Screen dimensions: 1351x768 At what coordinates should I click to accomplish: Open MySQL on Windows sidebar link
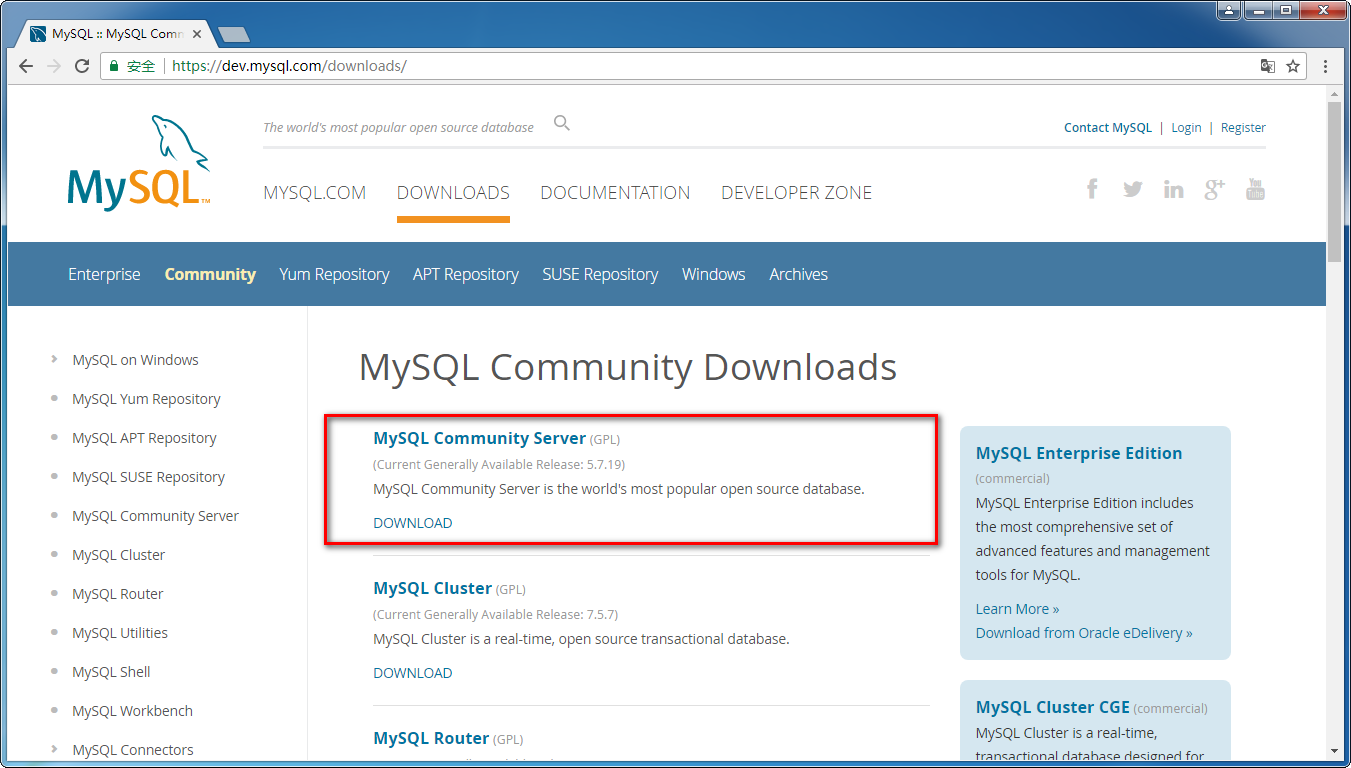click(x=135, y=360)
